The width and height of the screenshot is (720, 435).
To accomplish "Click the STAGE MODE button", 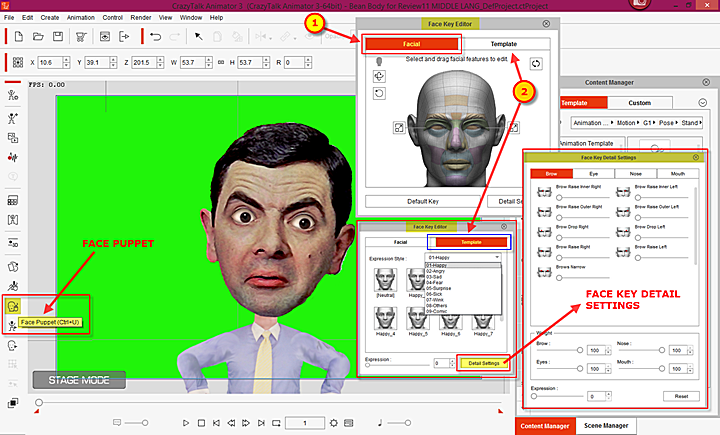I will pos(79,380).
